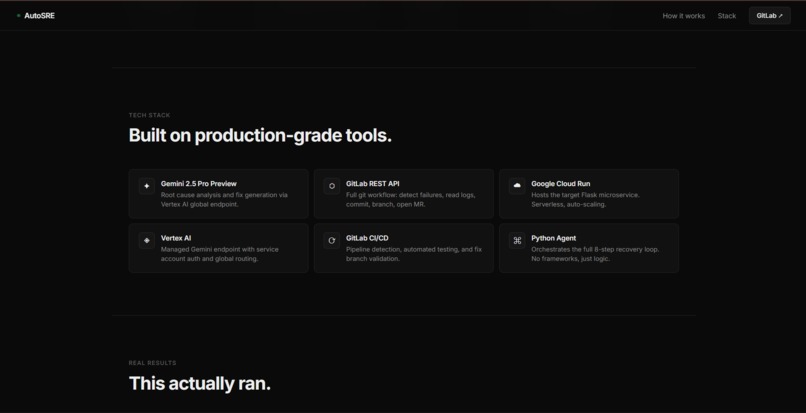Click the hexagon icon beside GitLab REST API
The width and height of the screenshot is (806, 413).
pos(332,186)
